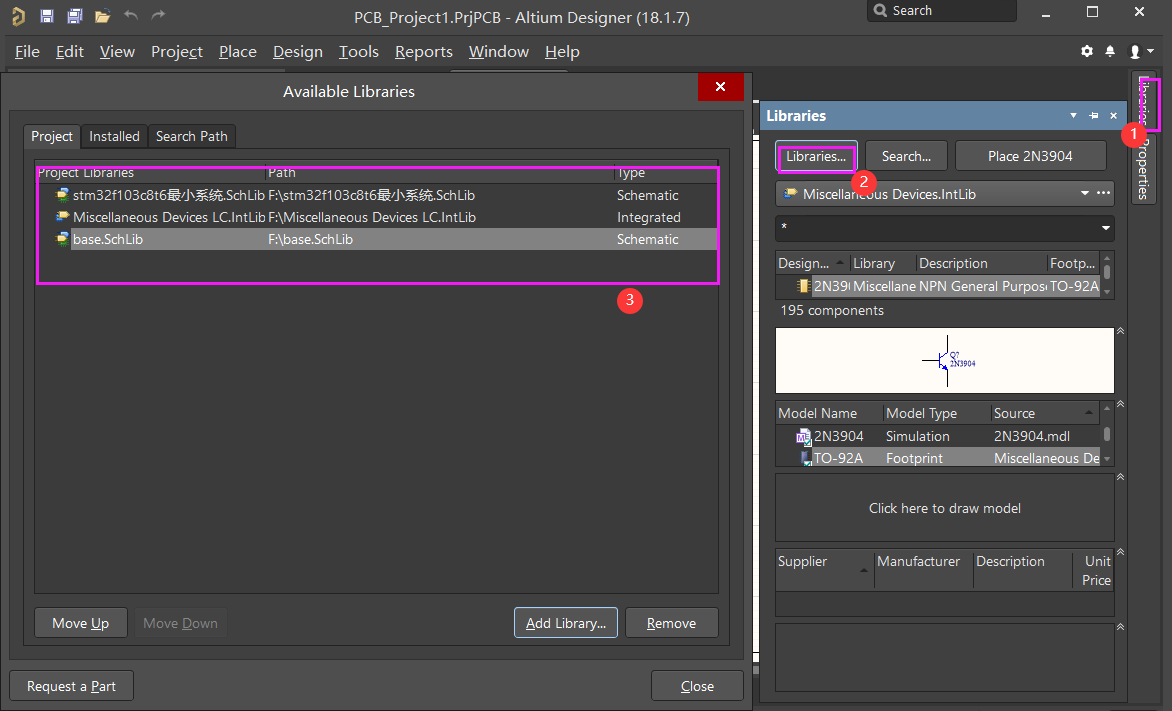Collapse the draw model preview section

(x=1120, y=476)
